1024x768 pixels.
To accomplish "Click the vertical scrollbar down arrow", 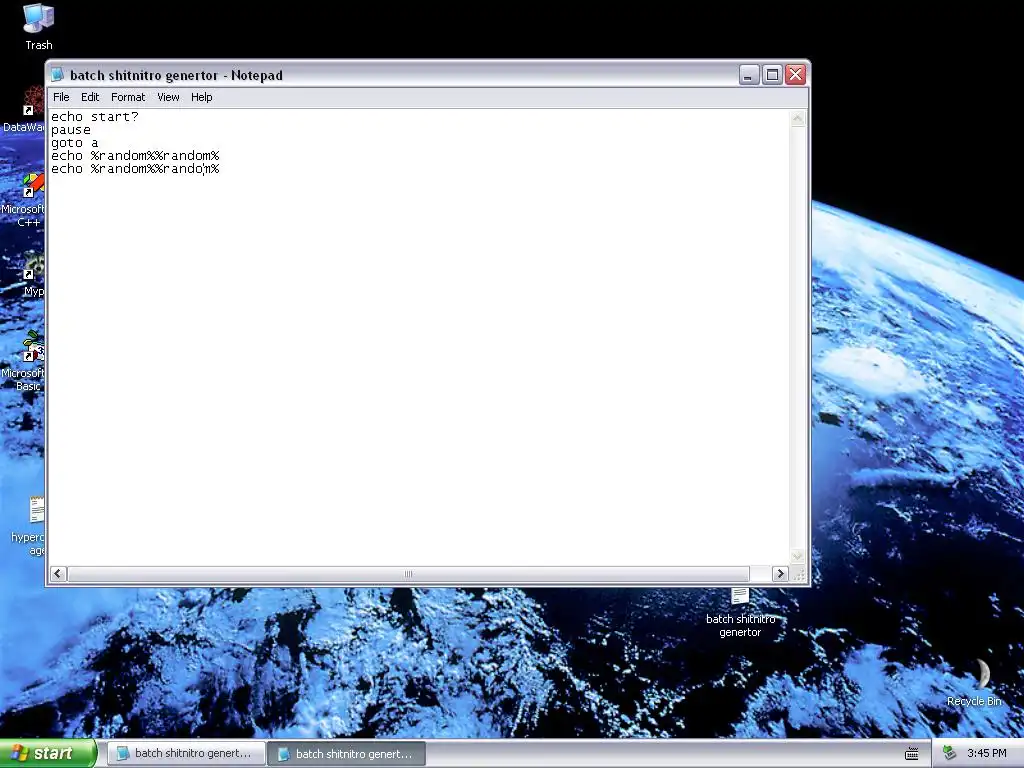I will click(797, 556).
